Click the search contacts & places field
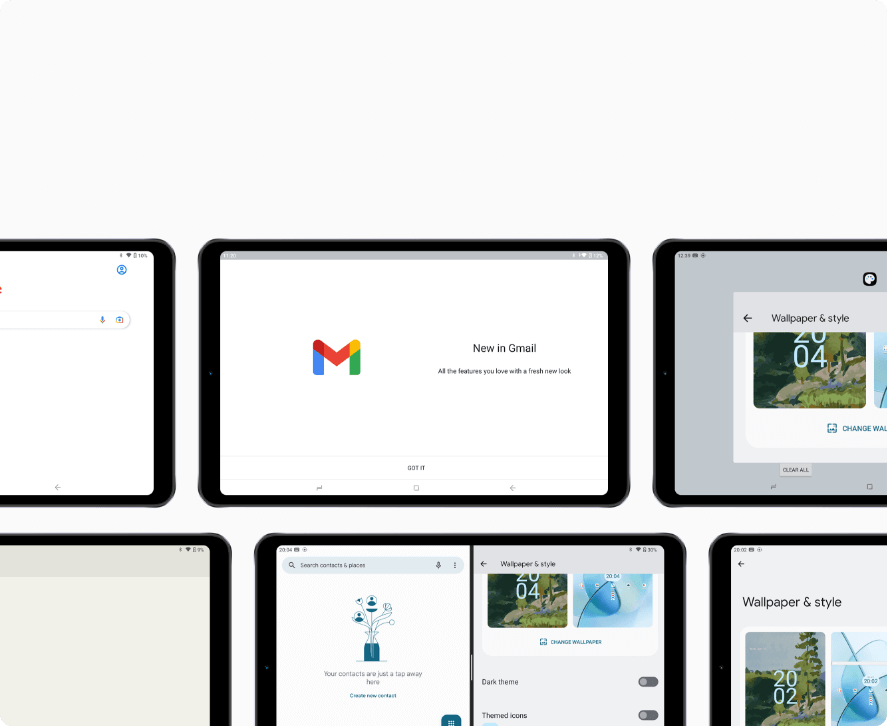887x726 pixels. 373,565
